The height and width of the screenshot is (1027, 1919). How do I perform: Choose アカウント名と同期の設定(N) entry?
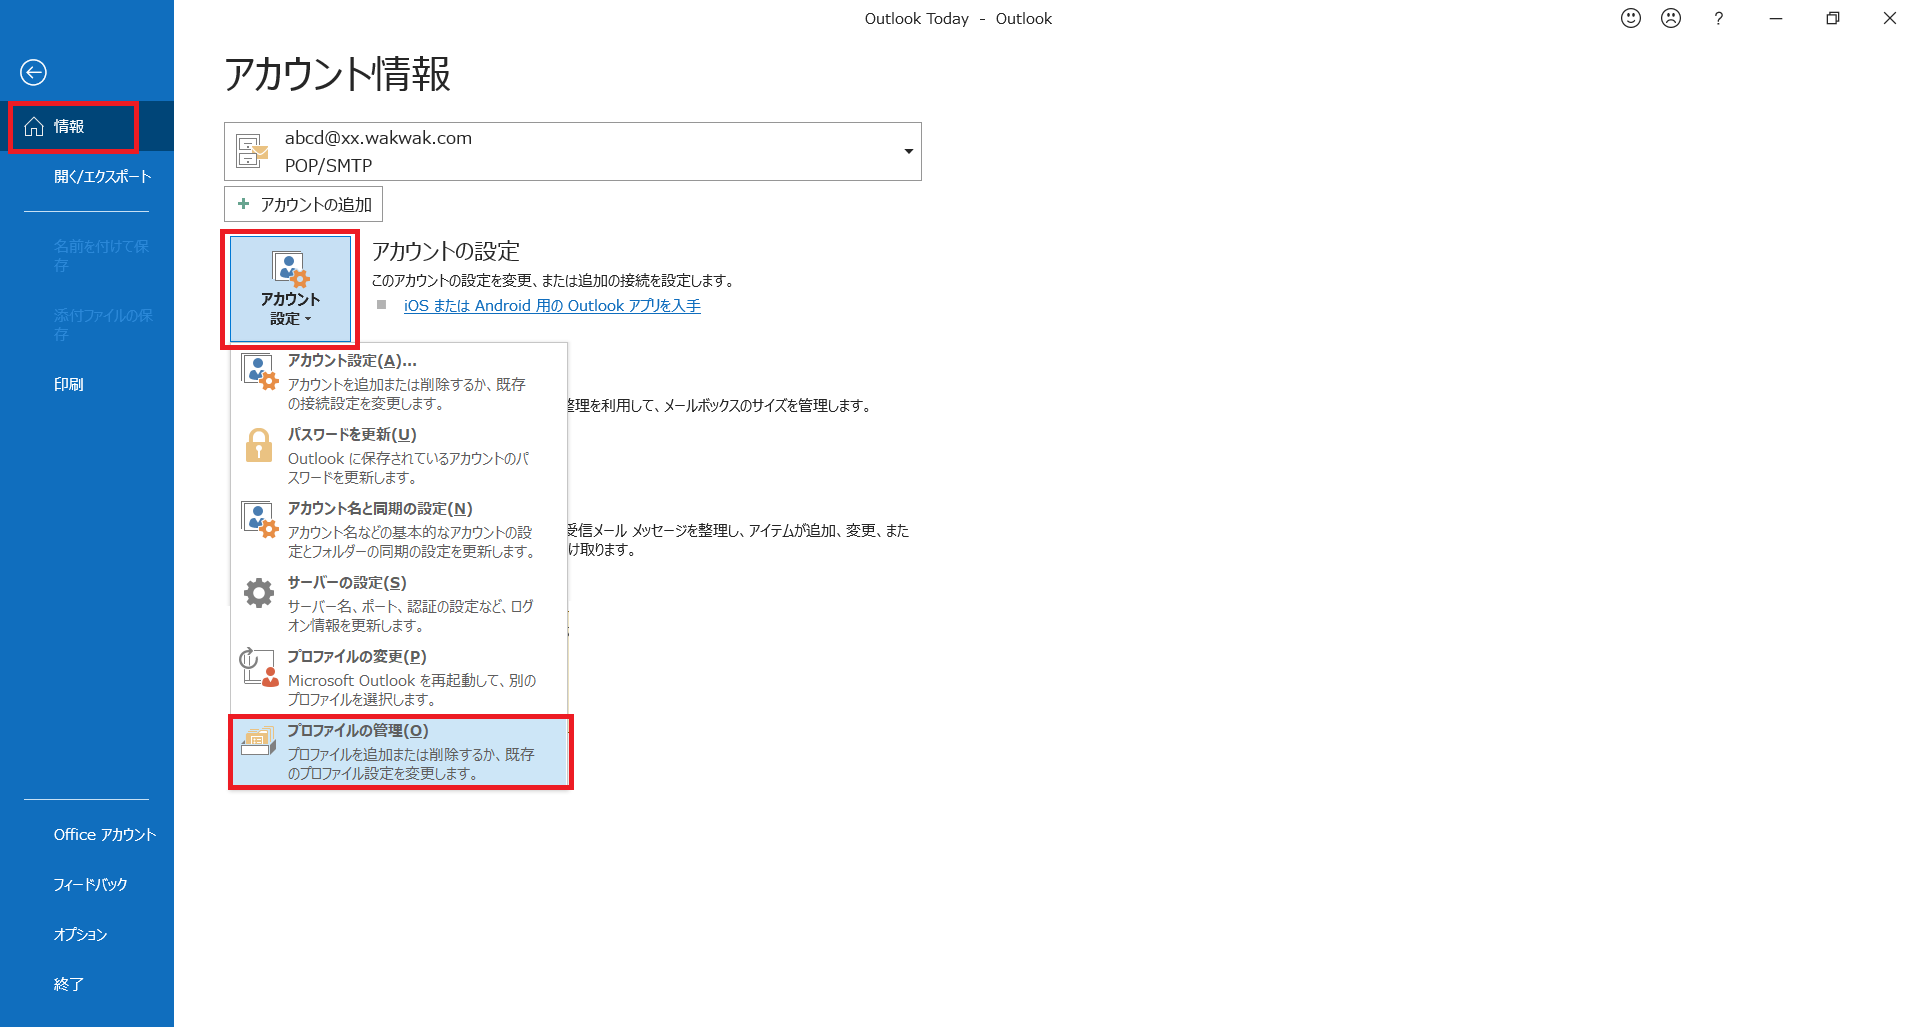click(x=399, y=529)
